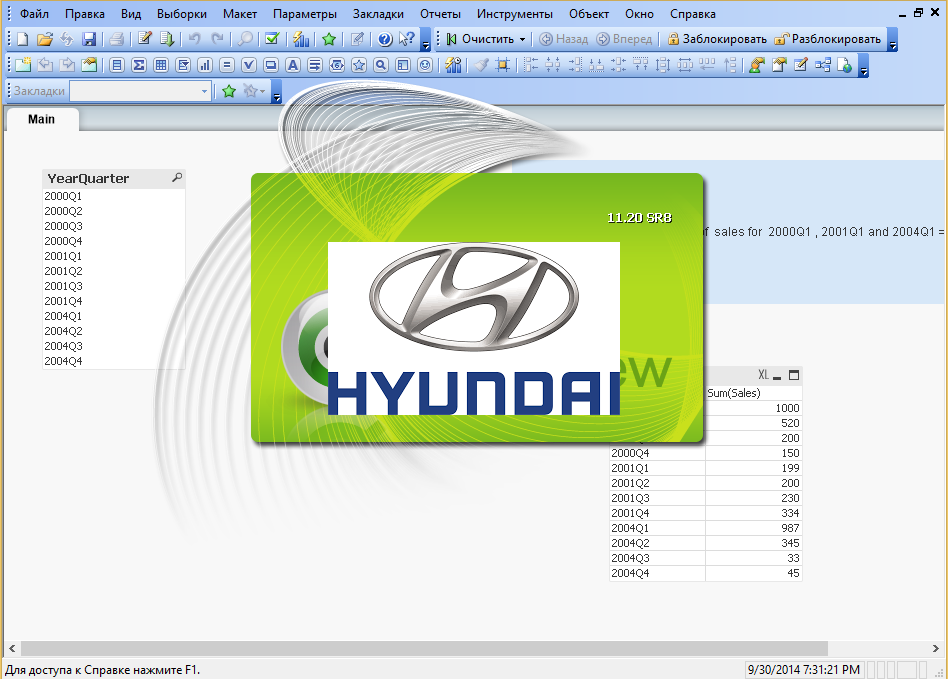Image resolution: width=948 pixels, height=679 pixels.
Task: Click the Print icon in the toolbar
Action: click(x=117, y=39)
